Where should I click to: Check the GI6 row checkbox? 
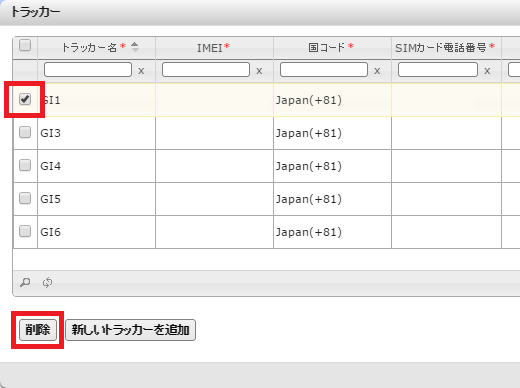click(25, 231)
